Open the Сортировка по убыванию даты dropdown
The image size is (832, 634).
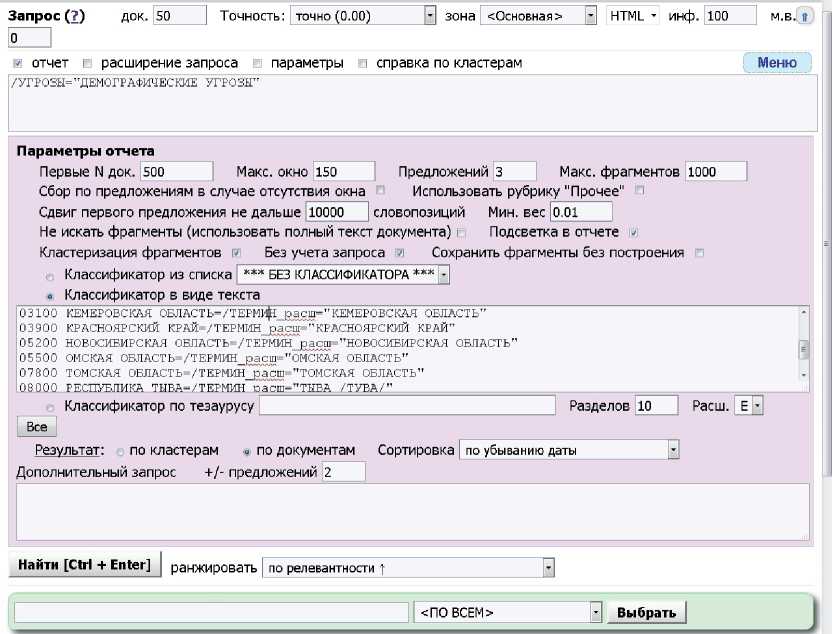coord(673,450)
